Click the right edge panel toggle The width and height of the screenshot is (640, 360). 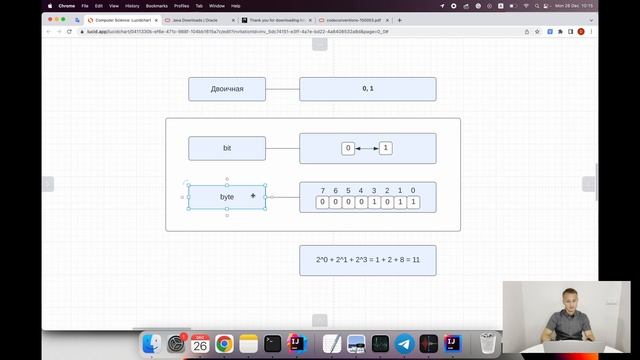589,184
